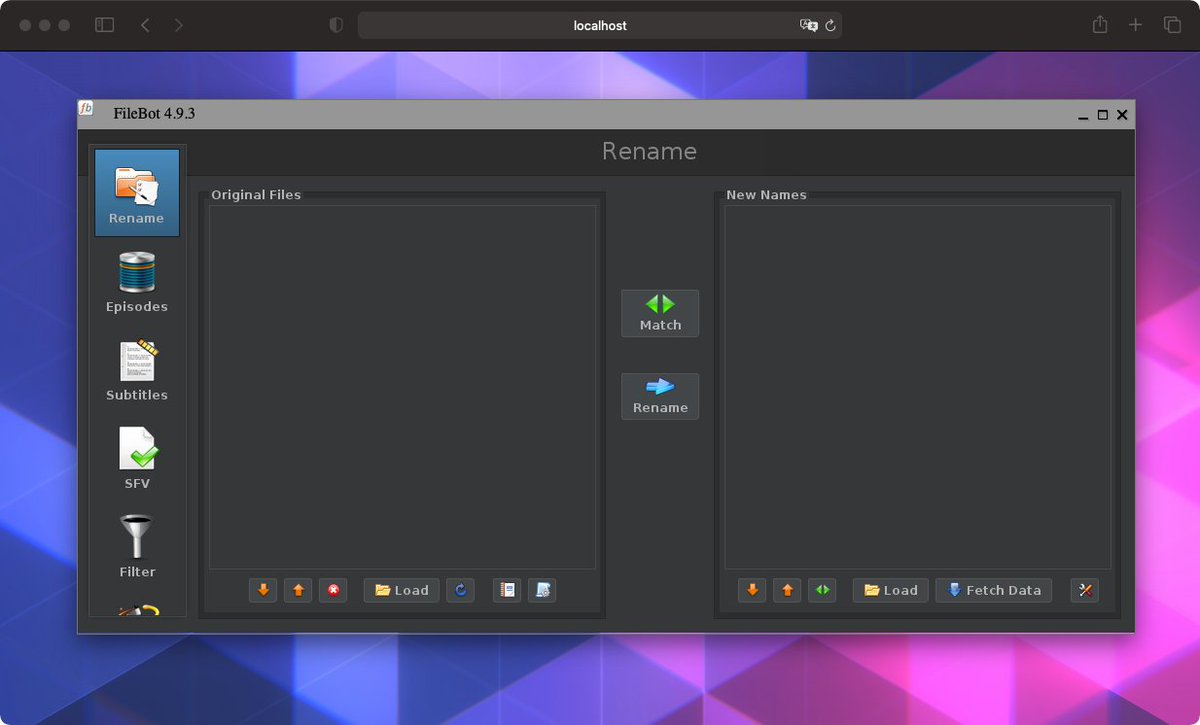Move down arrow under New Names
Screen dimensions: 1200x725
[752, 590]
